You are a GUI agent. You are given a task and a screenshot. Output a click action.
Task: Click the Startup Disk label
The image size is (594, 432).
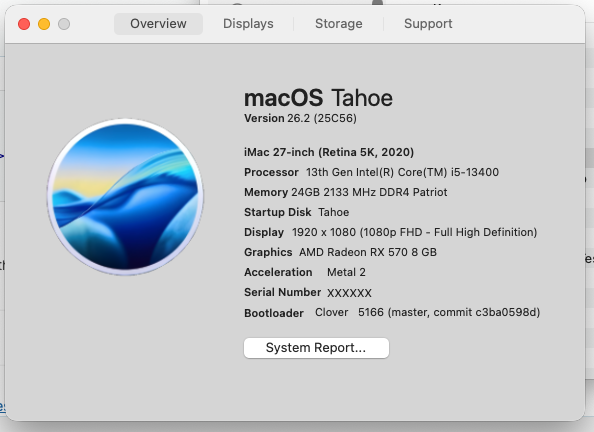point(278,212)
